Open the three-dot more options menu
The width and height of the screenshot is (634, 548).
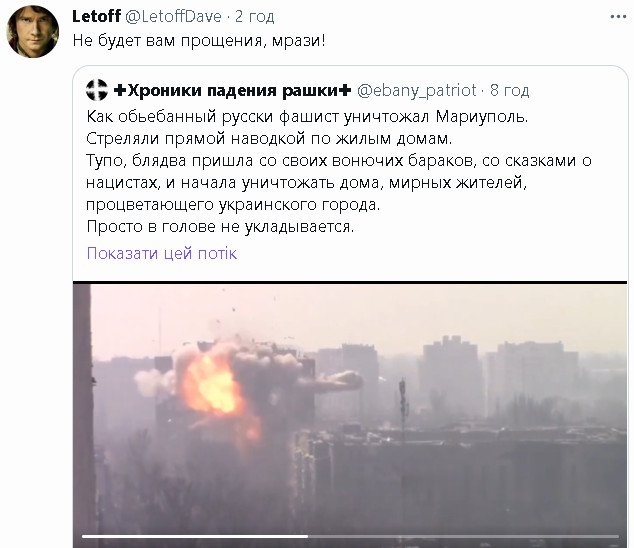pos(618,17)
